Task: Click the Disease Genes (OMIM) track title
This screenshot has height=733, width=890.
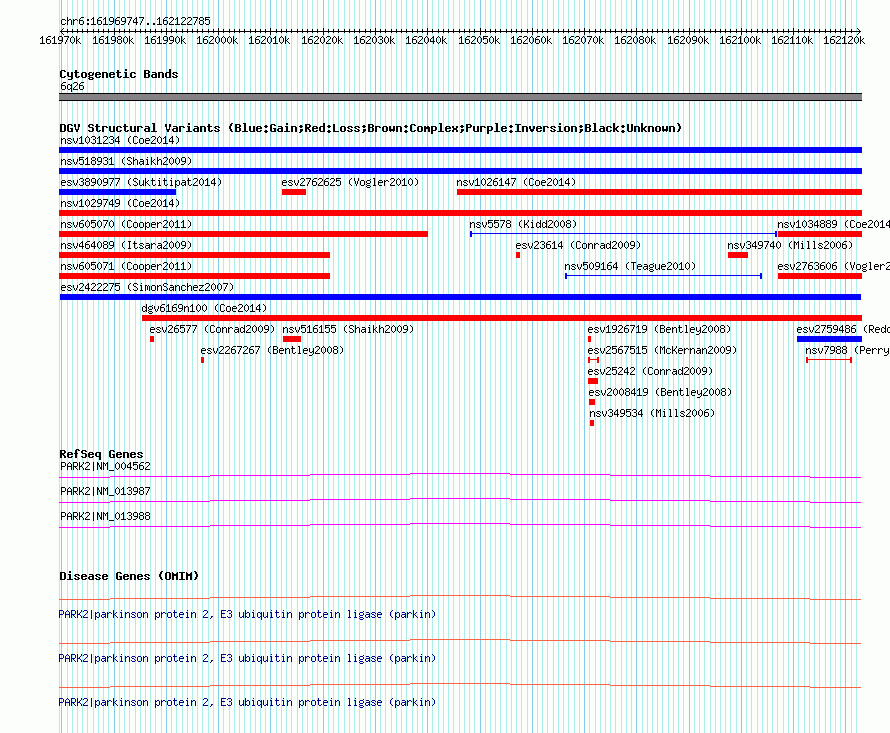Action: pyautogui.click(x=129, y=576)
